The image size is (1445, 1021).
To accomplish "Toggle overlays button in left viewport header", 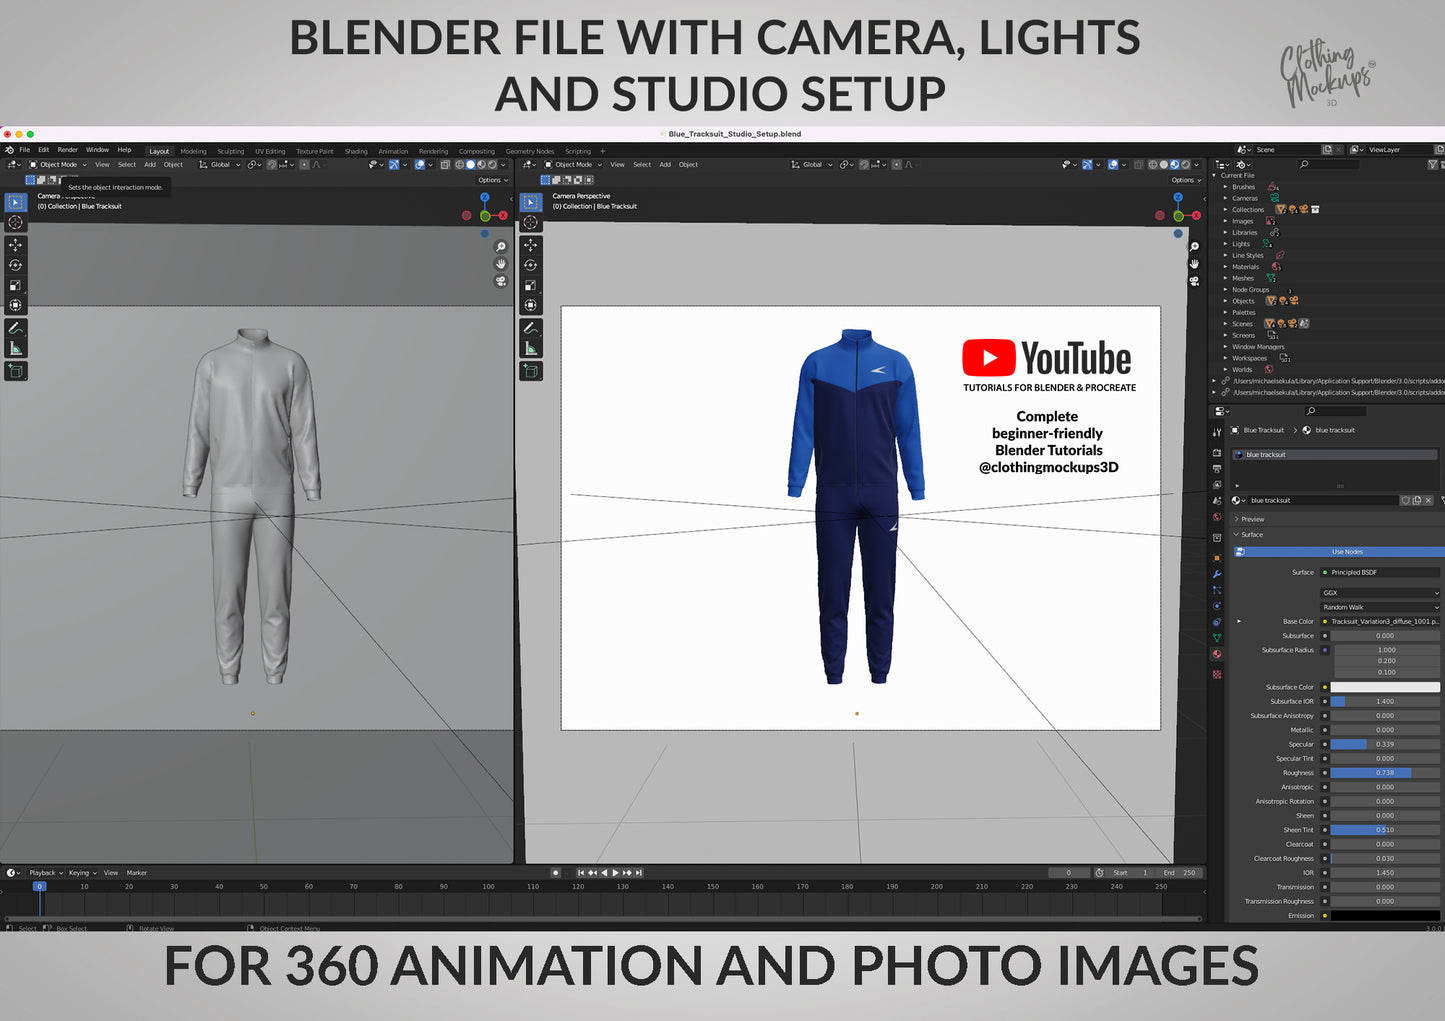I will (x=420, y=165).
